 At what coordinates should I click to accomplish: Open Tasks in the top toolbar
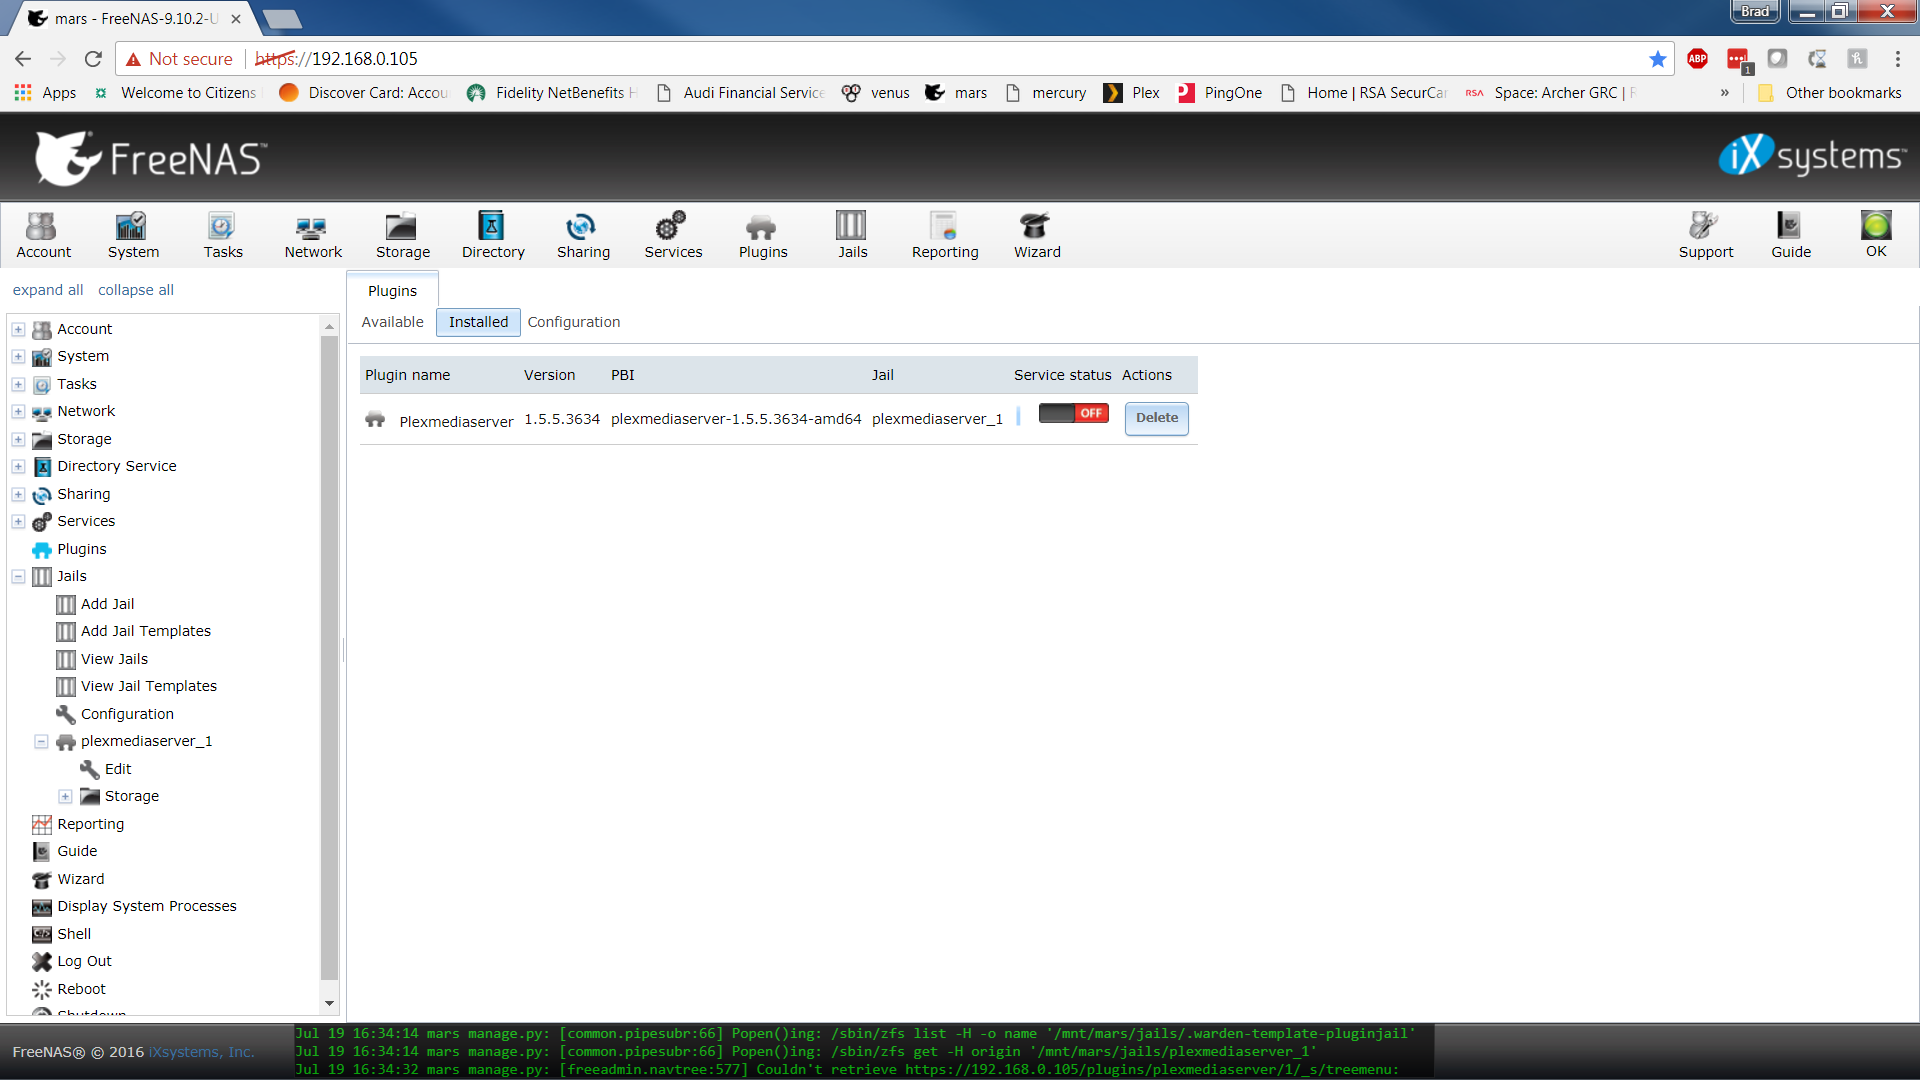click(223, 236)
